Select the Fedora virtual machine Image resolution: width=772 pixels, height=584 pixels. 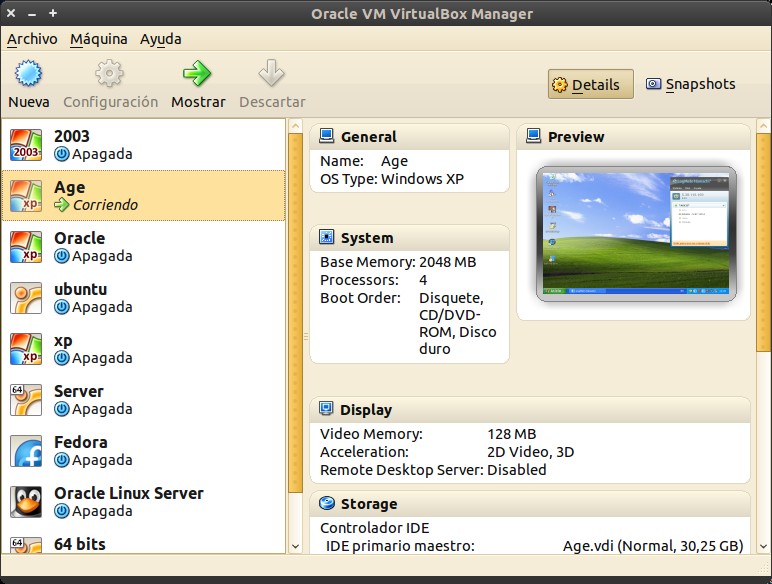click(x=144, y=451)
